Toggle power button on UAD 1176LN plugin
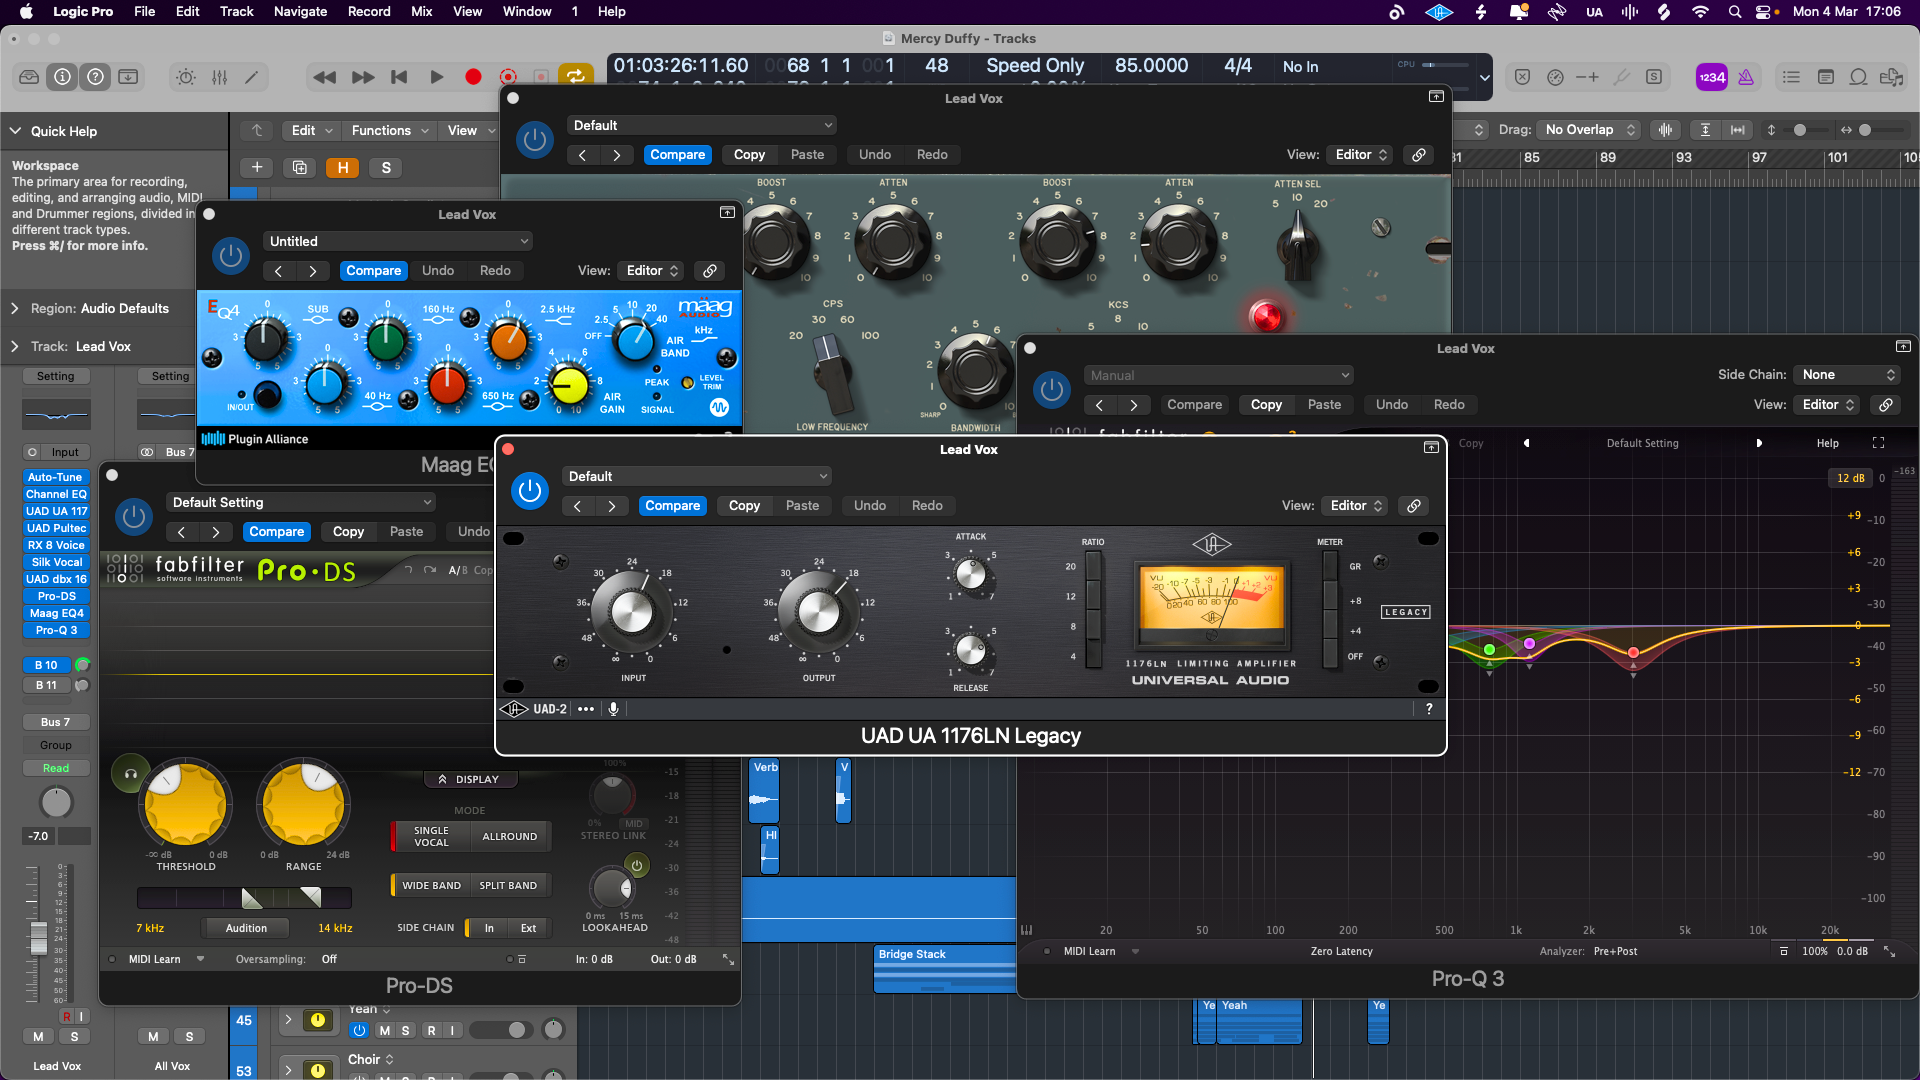The height and width of the screenshot is (1080, 1920). click(530, 491)
